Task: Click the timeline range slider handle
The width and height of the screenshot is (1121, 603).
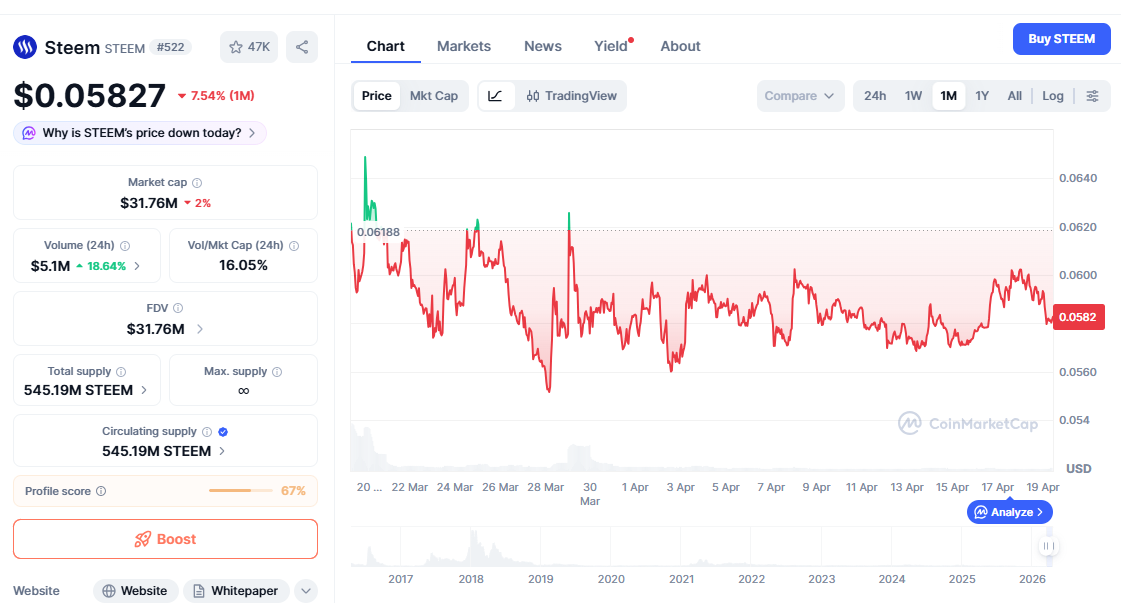Action: (x=1048, y=546)
